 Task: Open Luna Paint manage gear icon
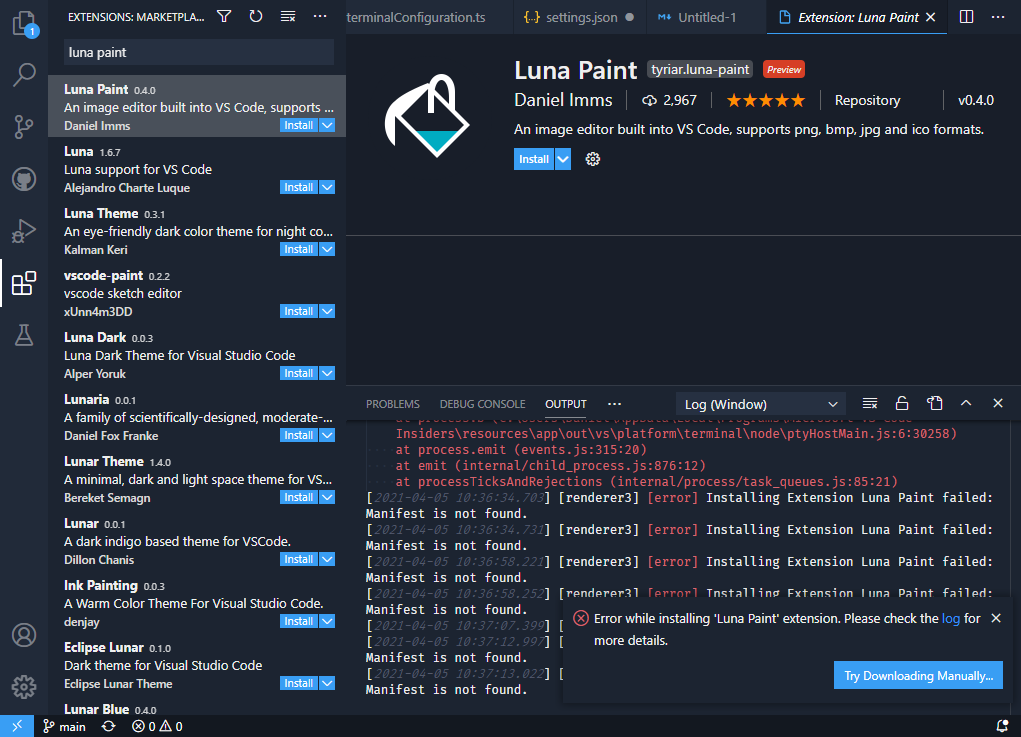click(x=593, y=159)
